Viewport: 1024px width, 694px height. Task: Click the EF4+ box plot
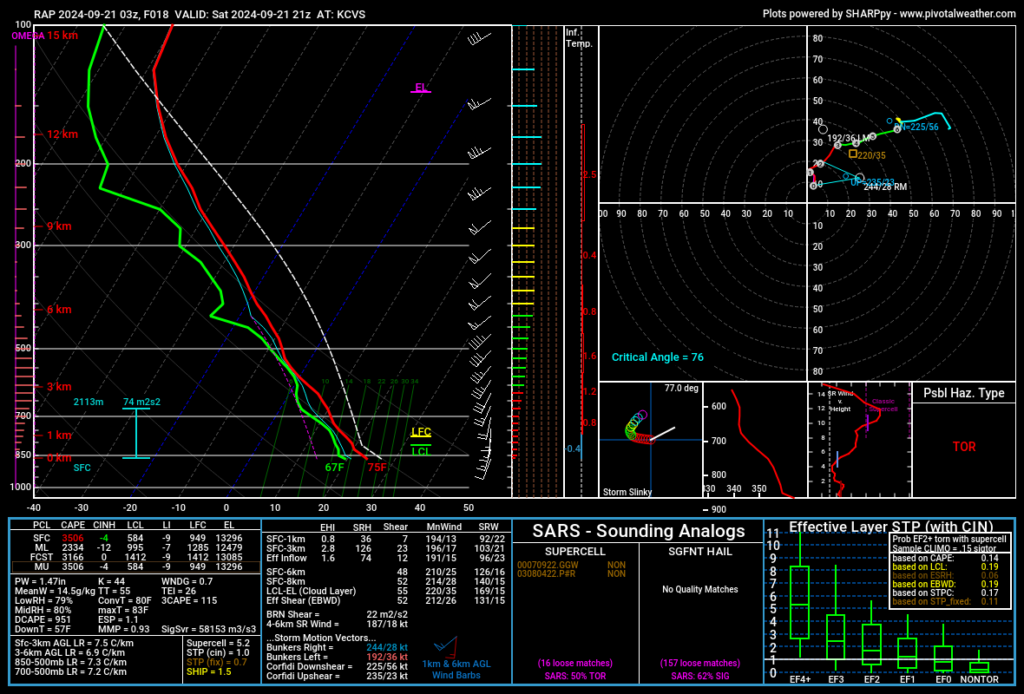[x=799, y=601]
